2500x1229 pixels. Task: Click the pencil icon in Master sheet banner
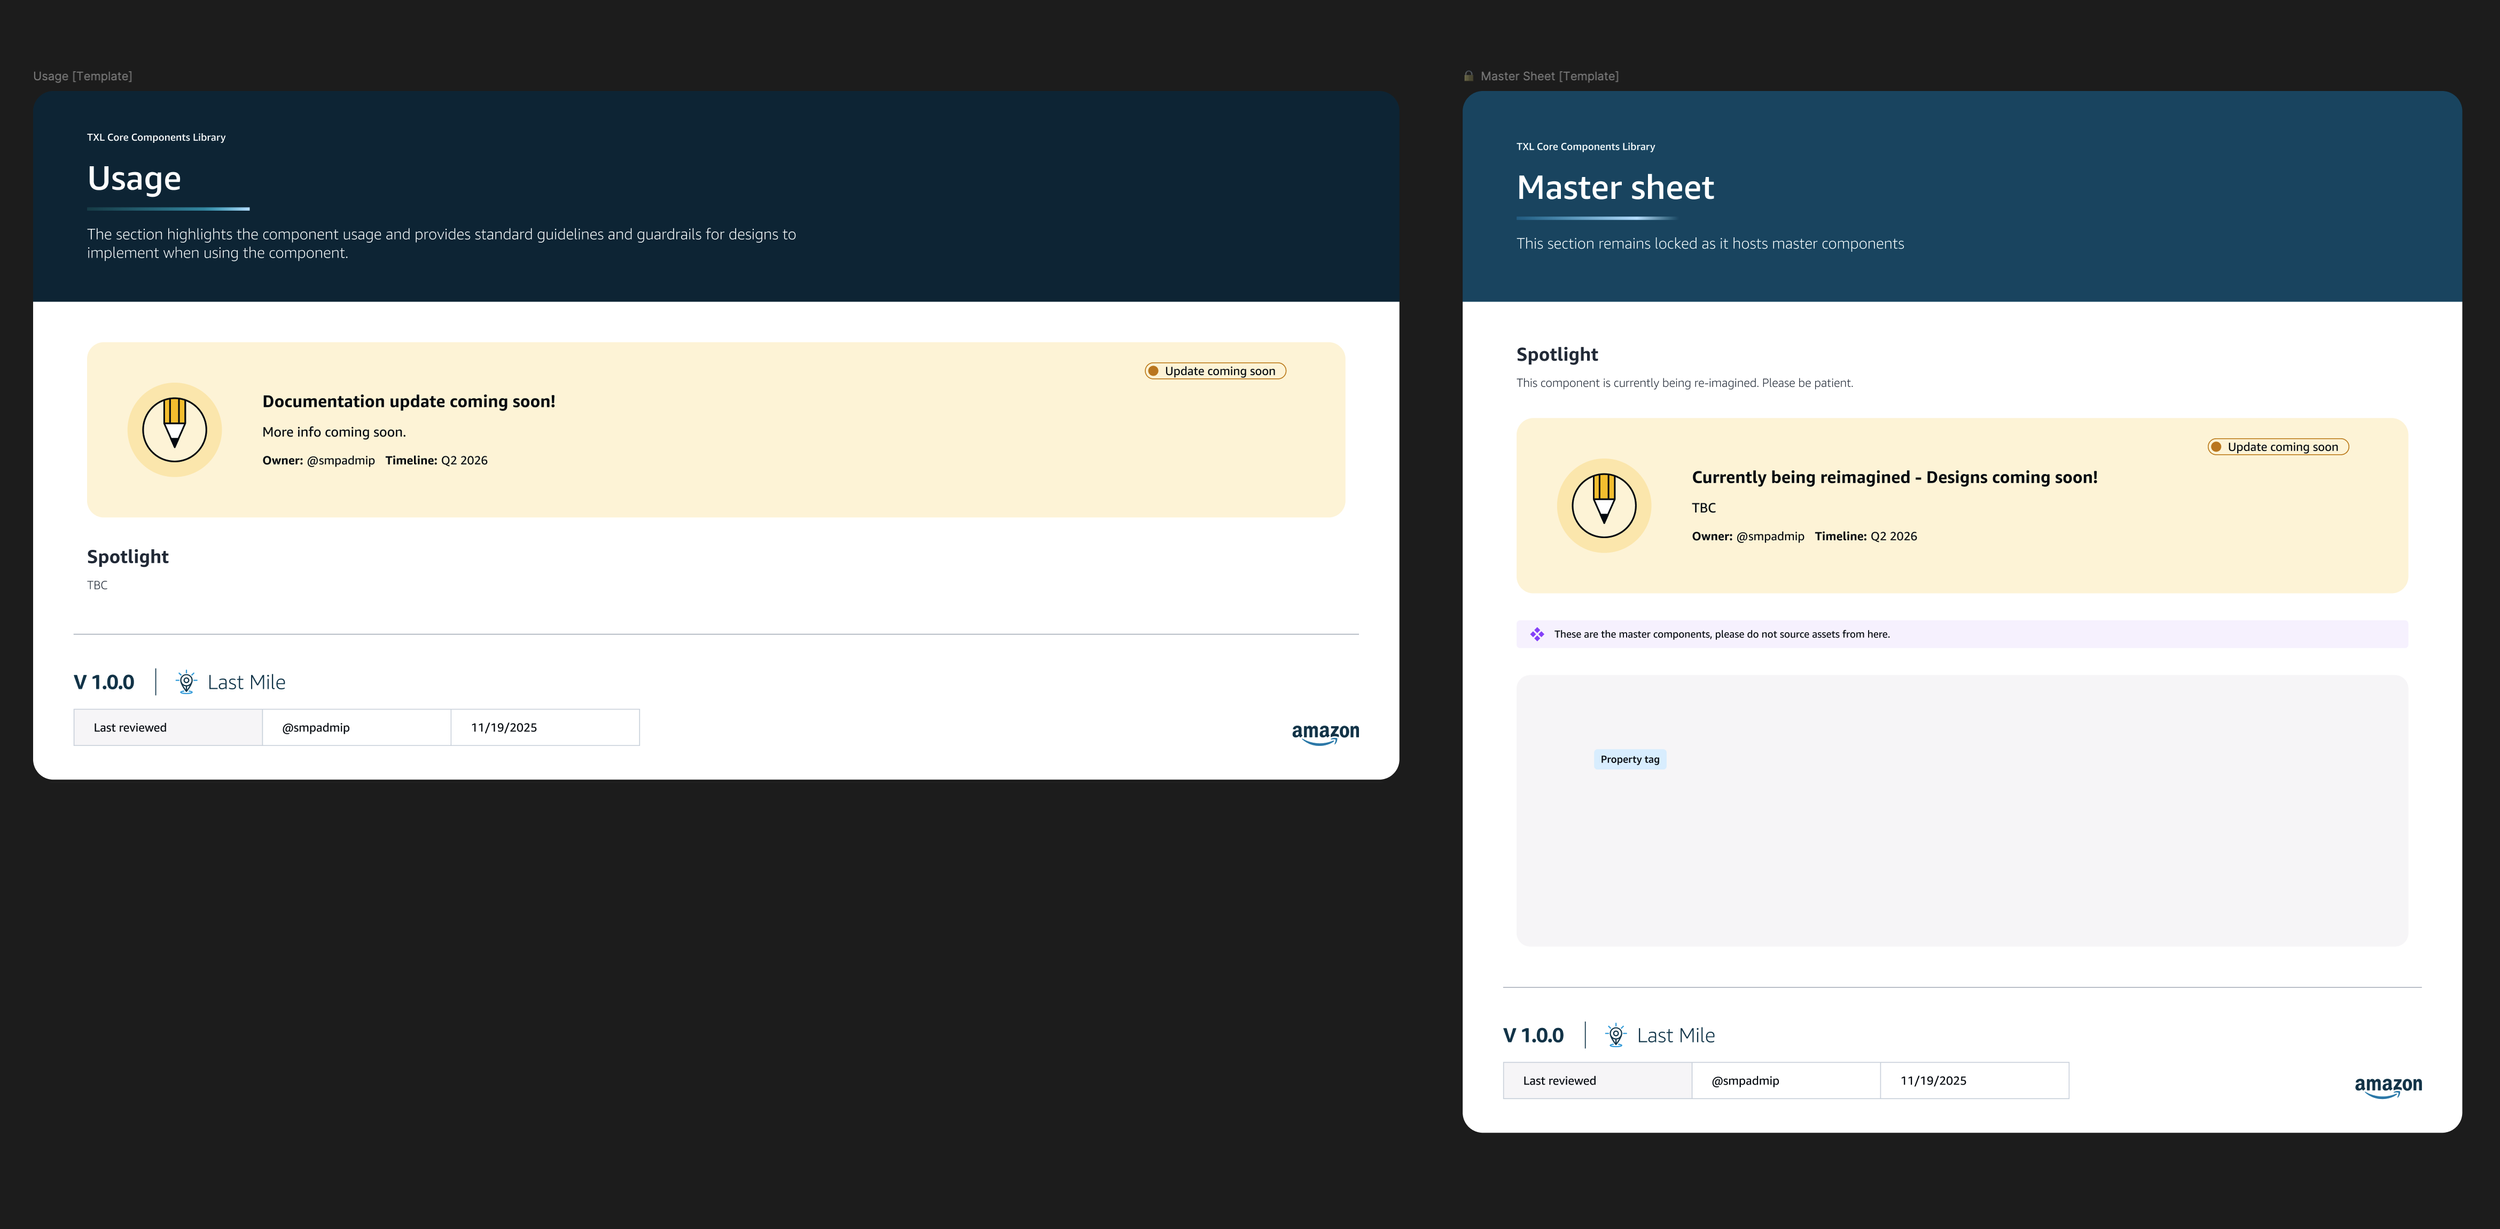pyautogui.click(x=1604, y=506)
